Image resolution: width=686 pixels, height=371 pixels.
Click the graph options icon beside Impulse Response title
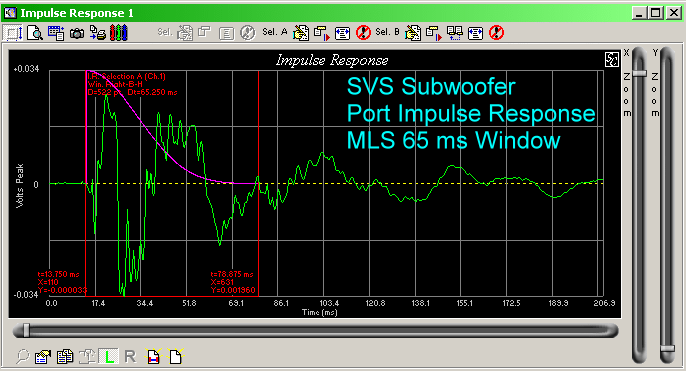pyautogui.click(x=612, y=59)
